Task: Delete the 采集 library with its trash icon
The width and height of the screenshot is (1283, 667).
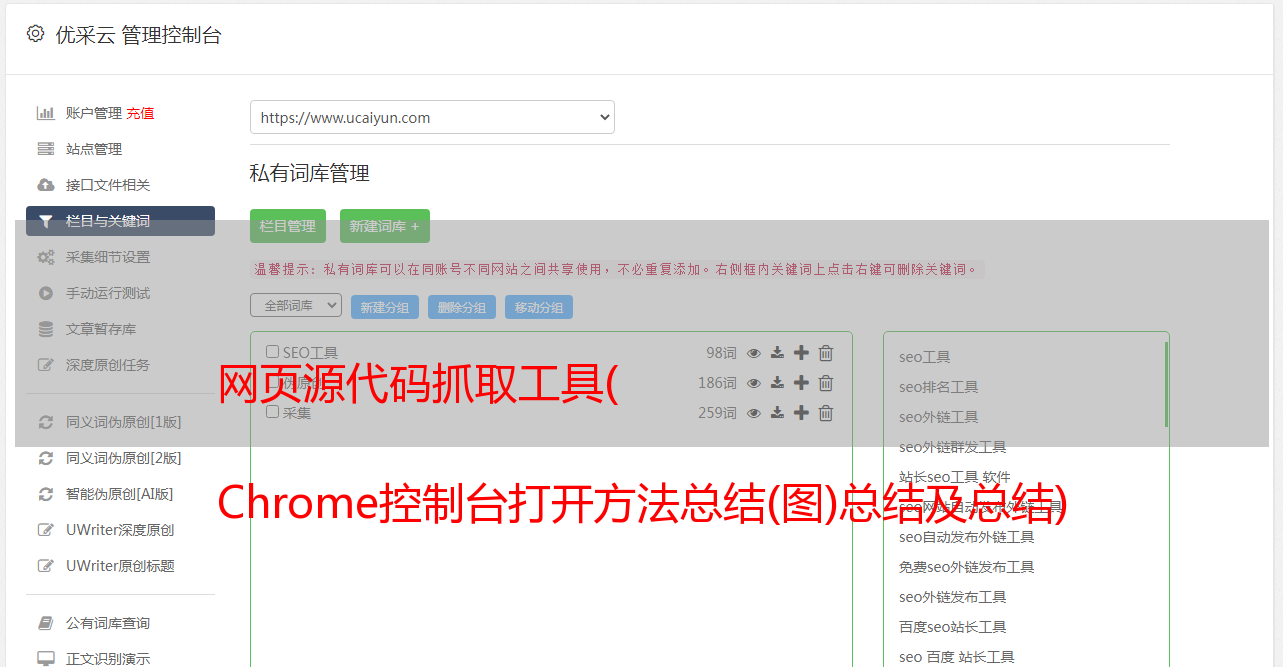Action: tap(826, 413)
